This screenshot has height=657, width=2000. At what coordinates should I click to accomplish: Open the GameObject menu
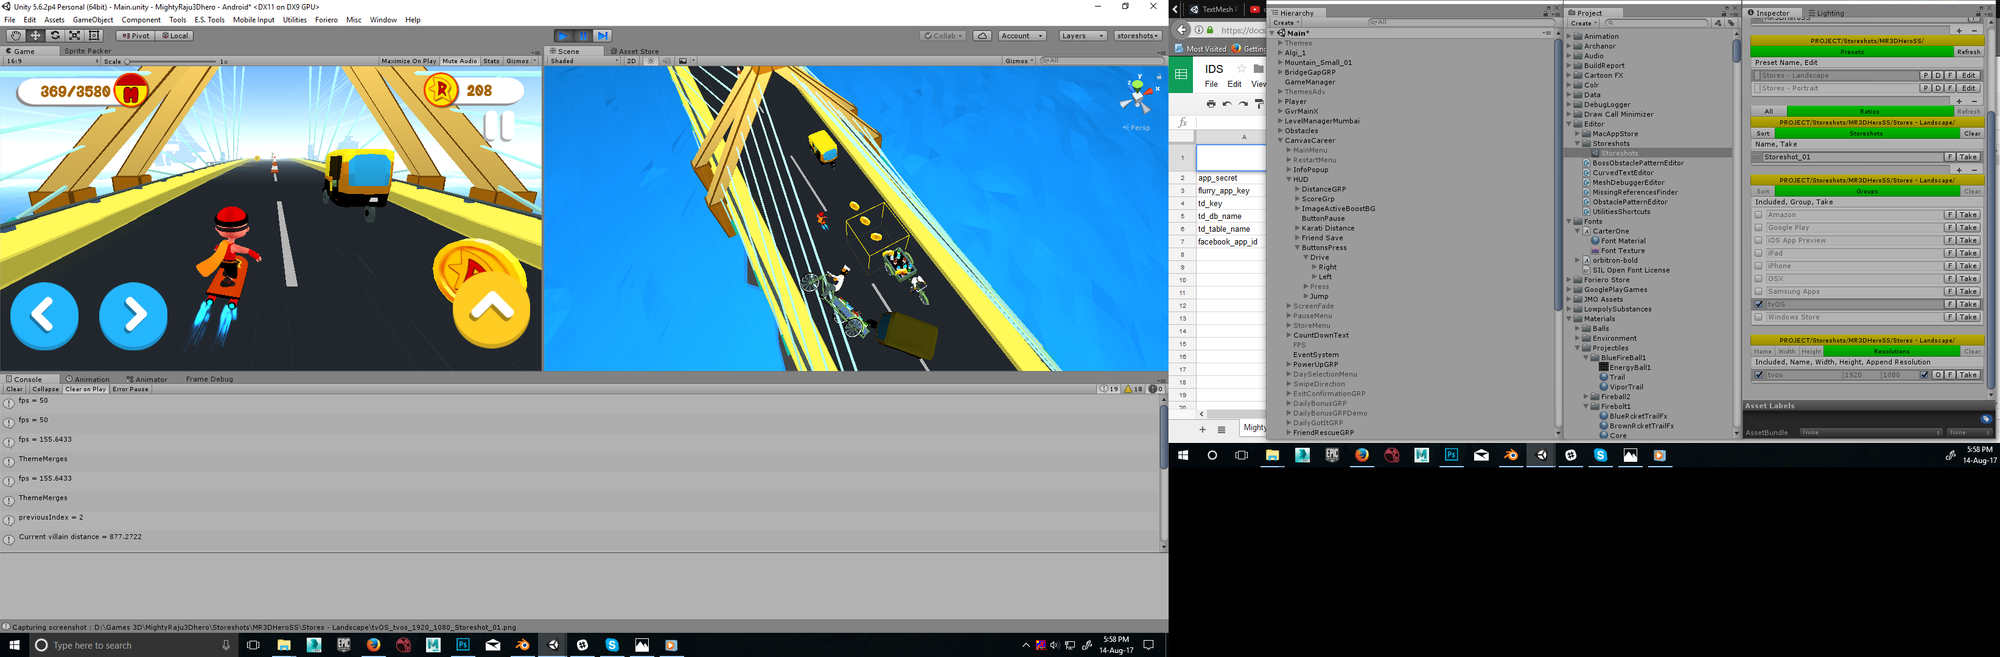[93, 20]
